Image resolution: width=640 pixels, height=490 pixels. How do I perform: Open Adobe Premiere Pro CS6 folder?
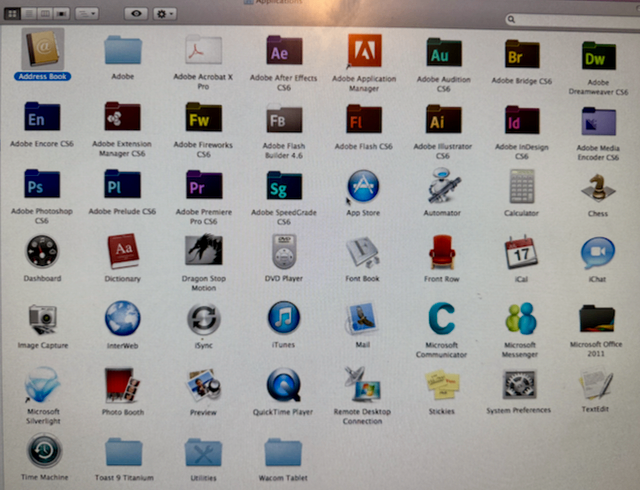(204, 185)
